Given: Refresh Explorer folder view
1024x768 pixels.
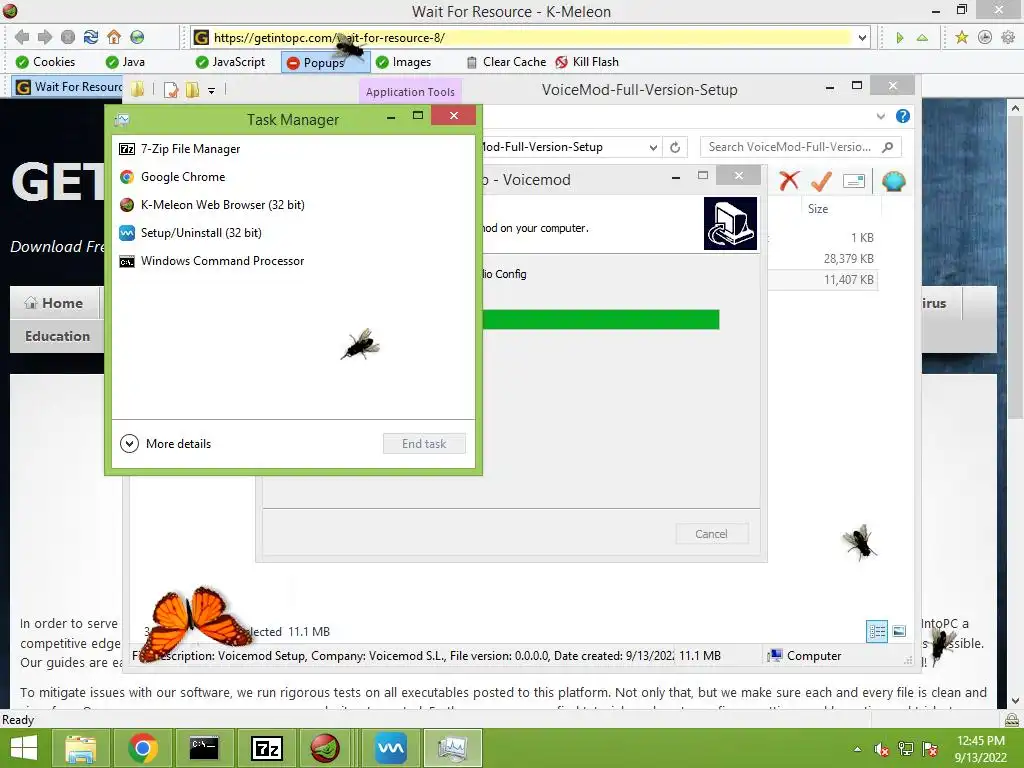Looking at the screenshot, I should coord(675,148).
